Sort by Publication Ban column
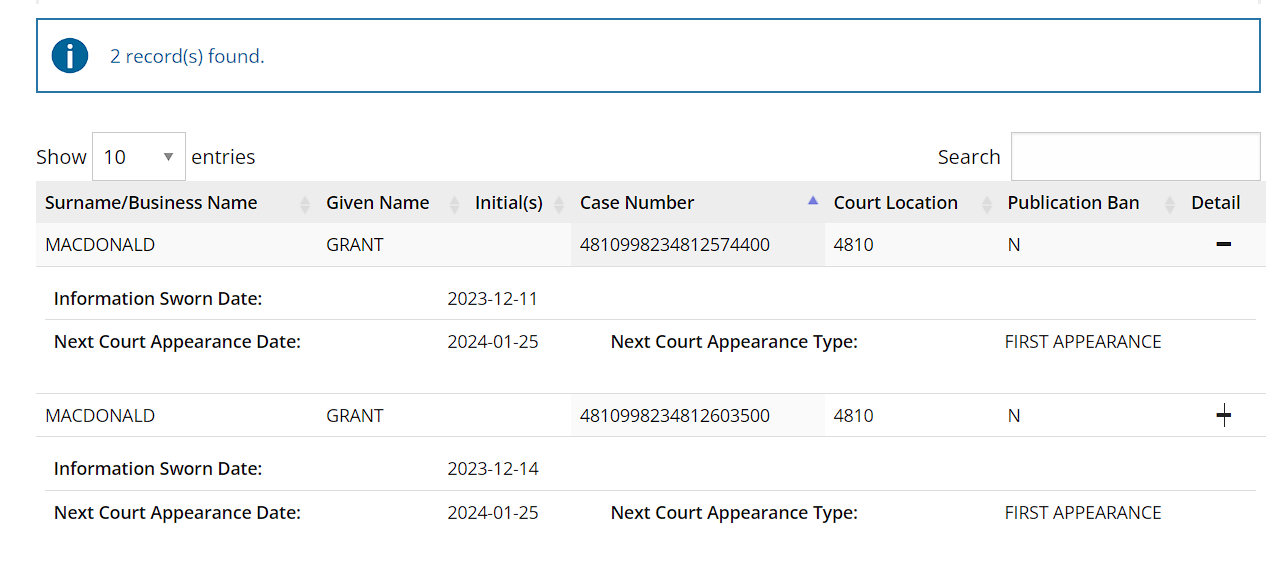Screen dimensions: 1284x562 [1090, 203]
